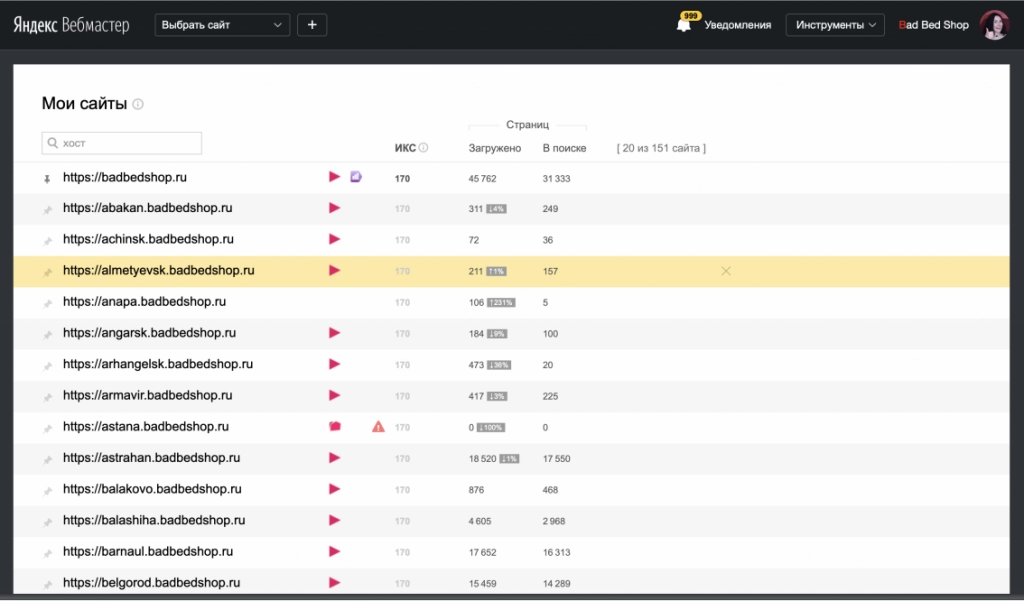Pin the astrahan.badbedshop.ru site

(47, 460)
